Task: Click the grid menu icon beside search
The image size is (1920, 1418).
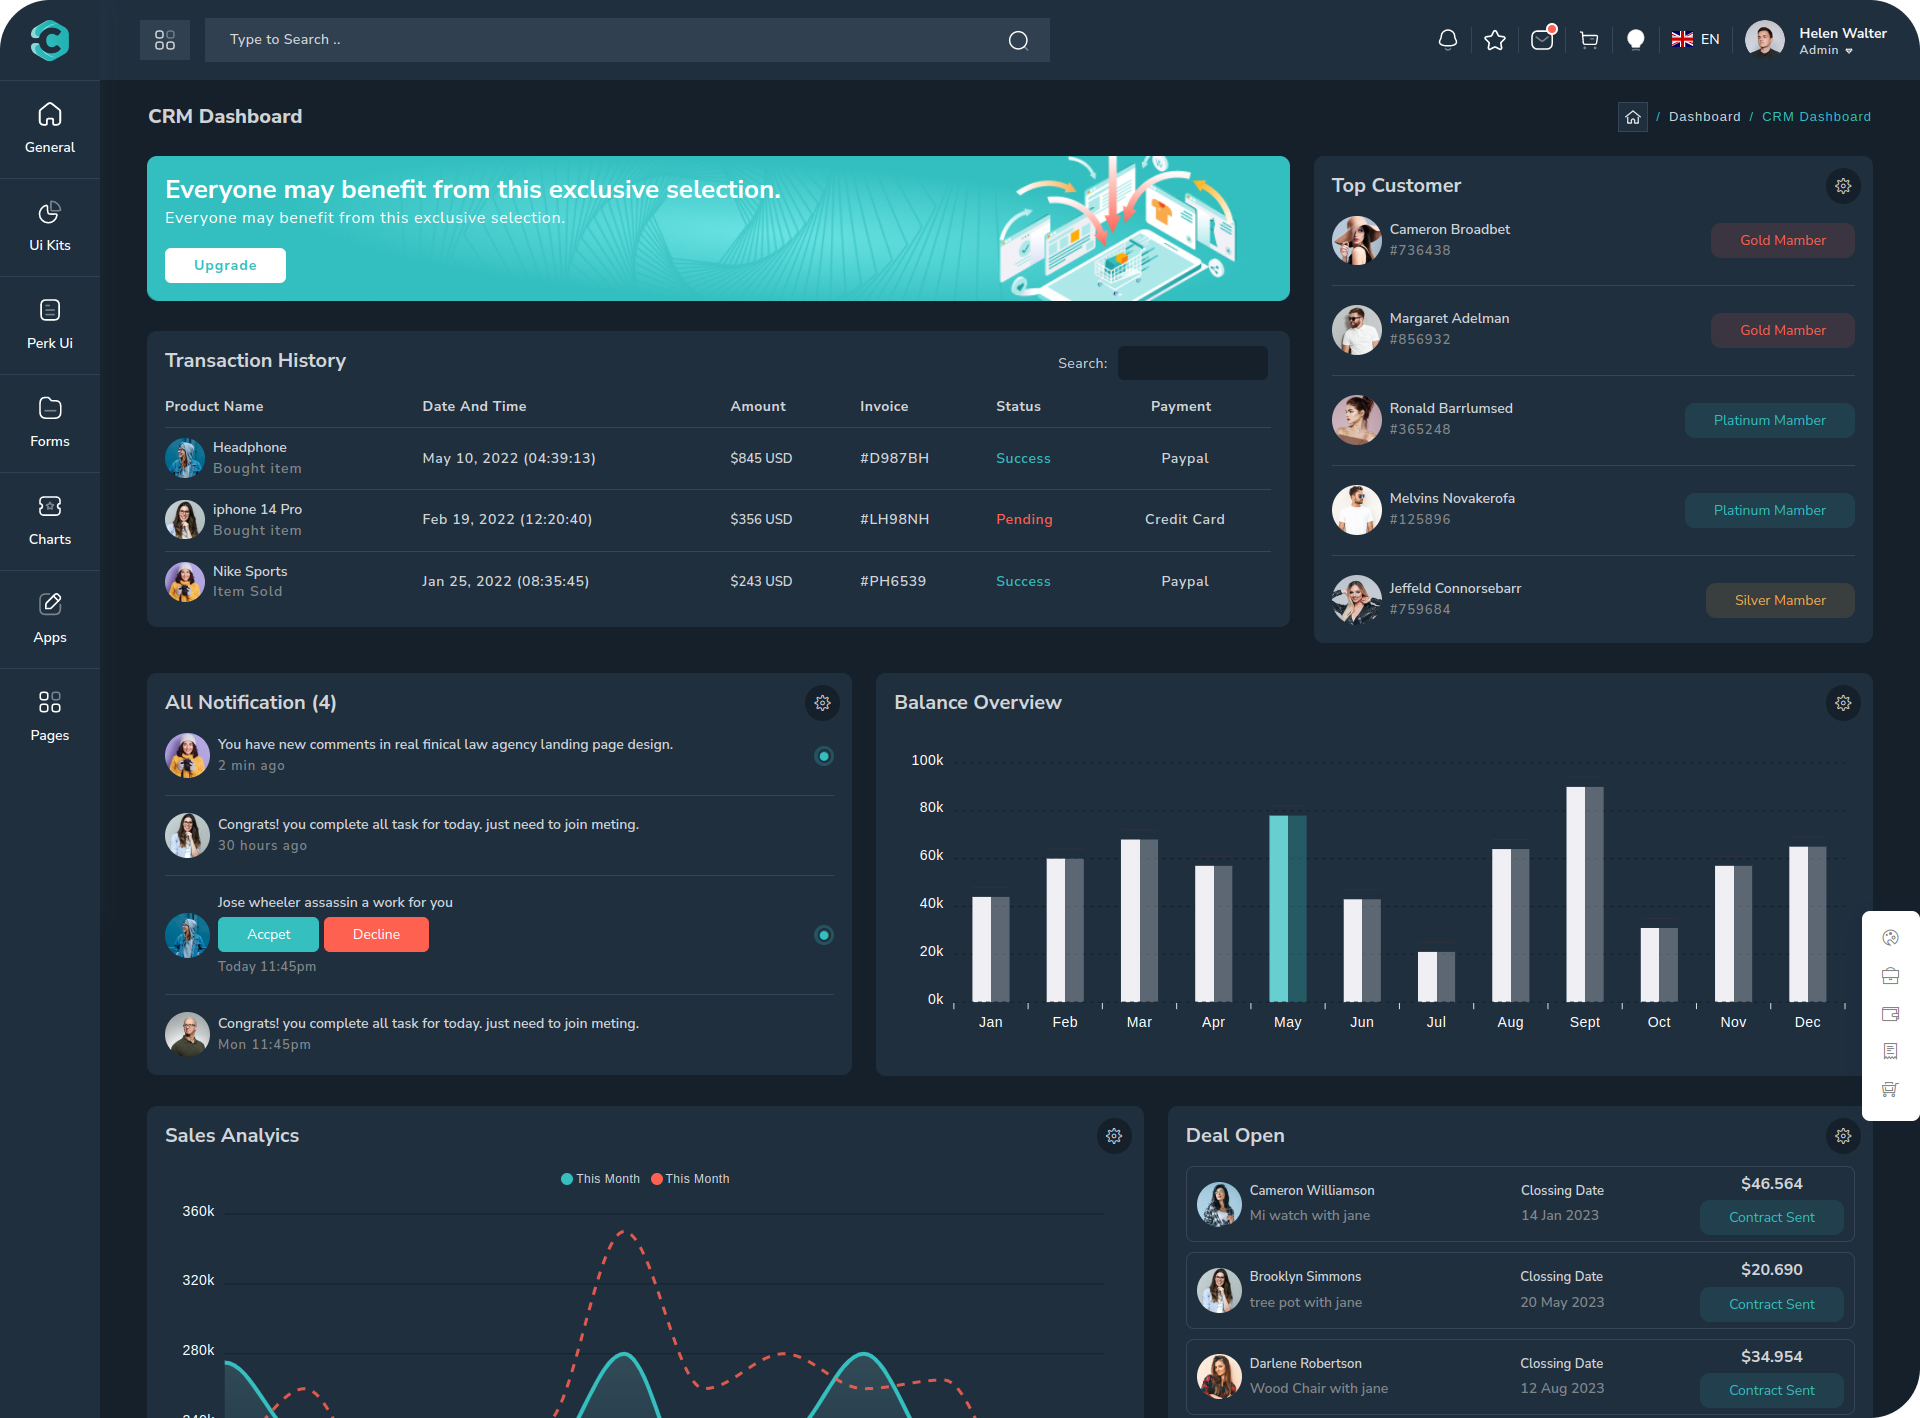Action: pos(165,40)
